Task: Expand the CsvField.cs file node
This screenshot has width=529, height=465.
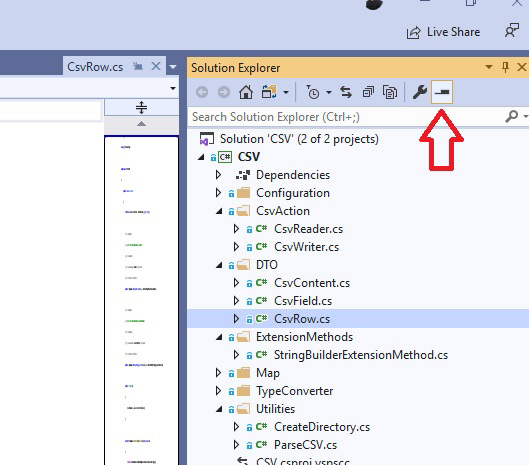Action: click(236, 301)
